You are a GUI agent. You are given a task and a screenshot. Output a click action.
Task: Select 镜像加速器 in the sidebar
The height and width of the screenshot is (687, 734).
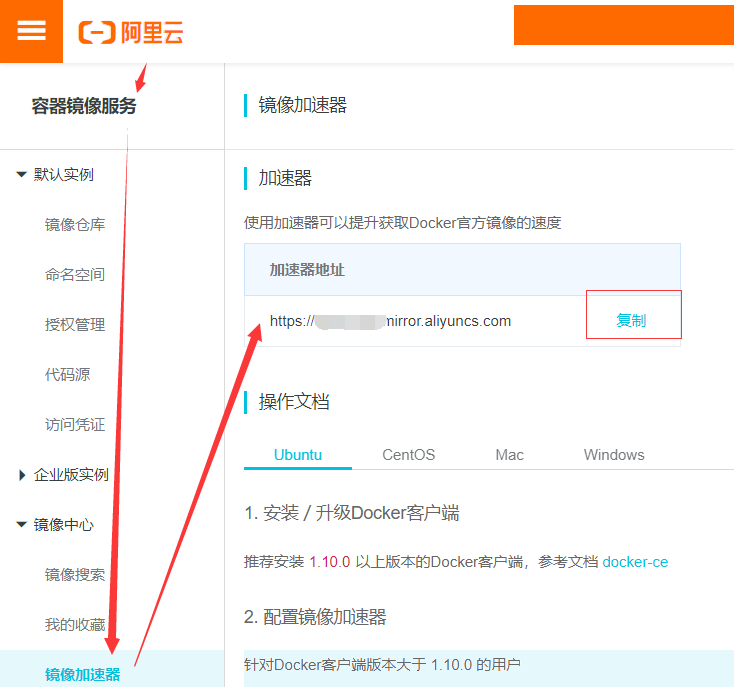click(x=82, y=674)
